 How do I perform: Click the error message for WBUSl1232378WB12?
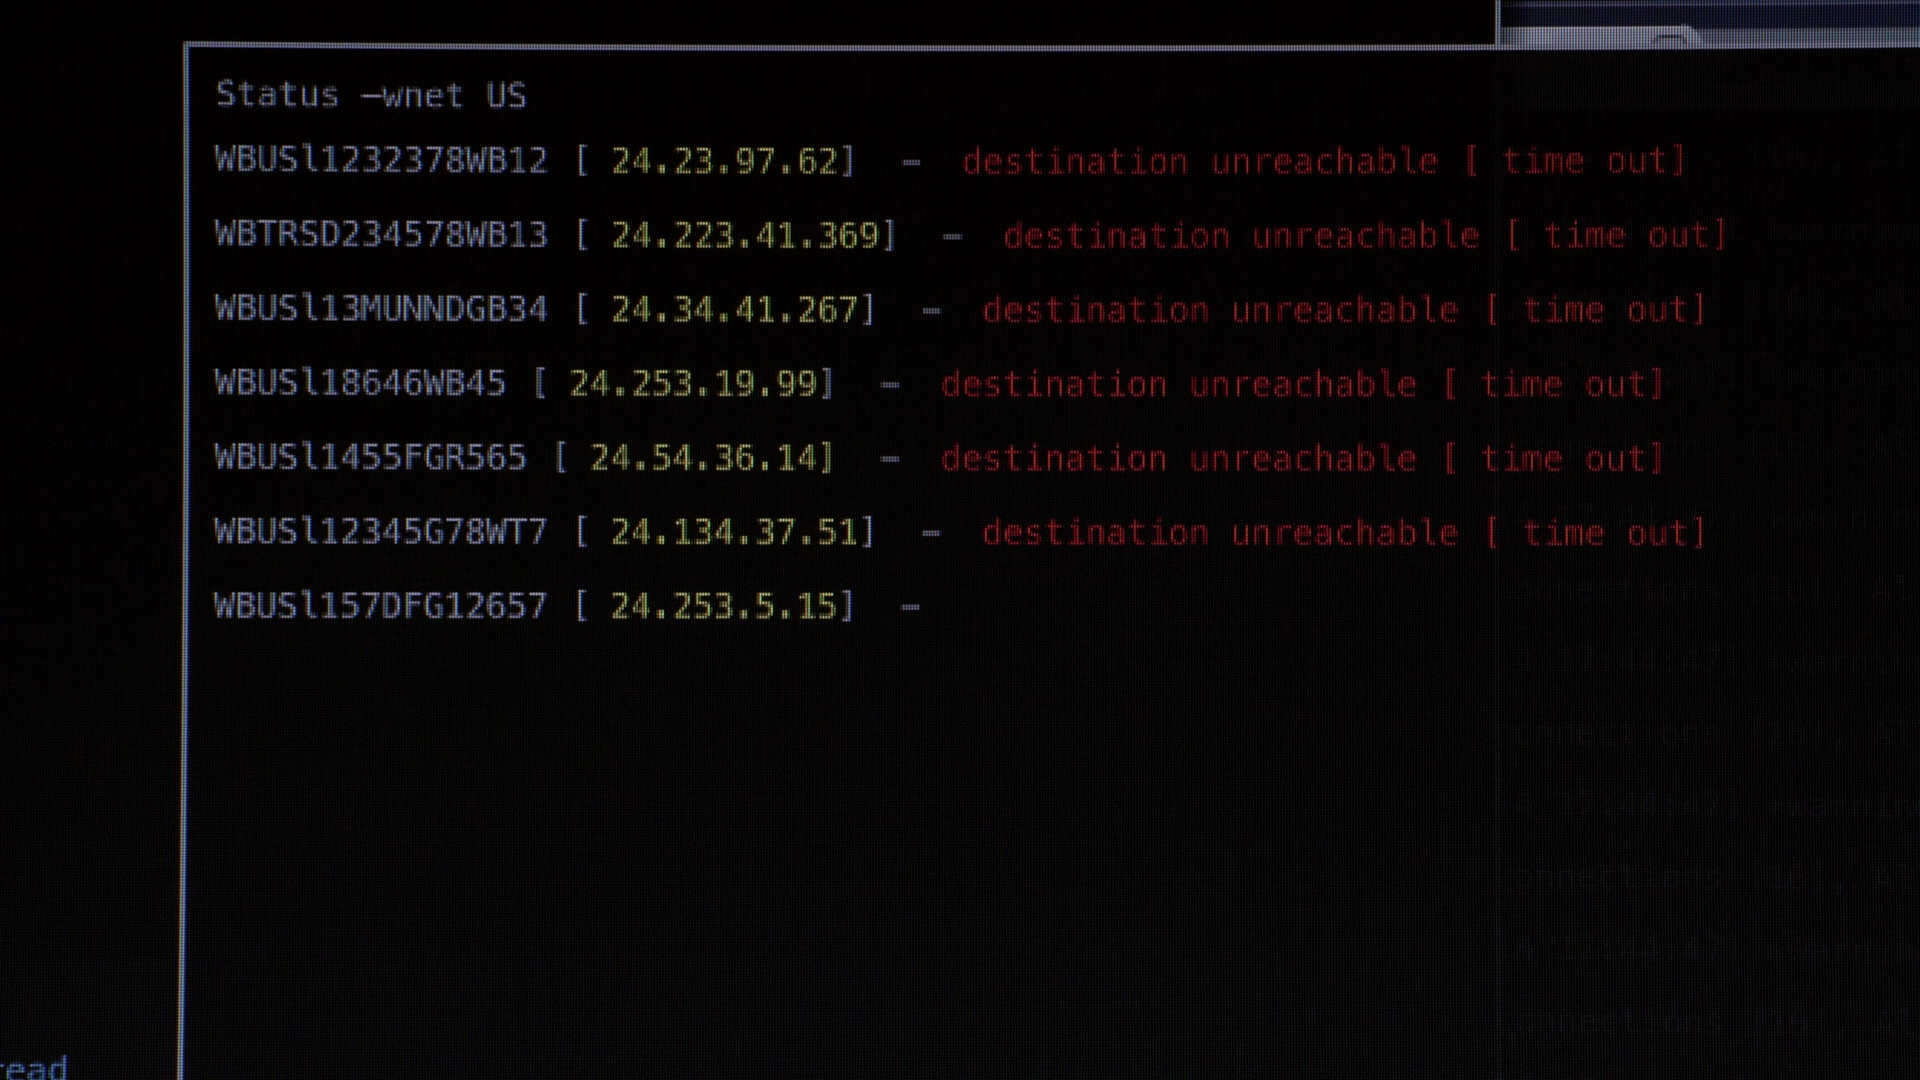click(x=1323, y=161)
